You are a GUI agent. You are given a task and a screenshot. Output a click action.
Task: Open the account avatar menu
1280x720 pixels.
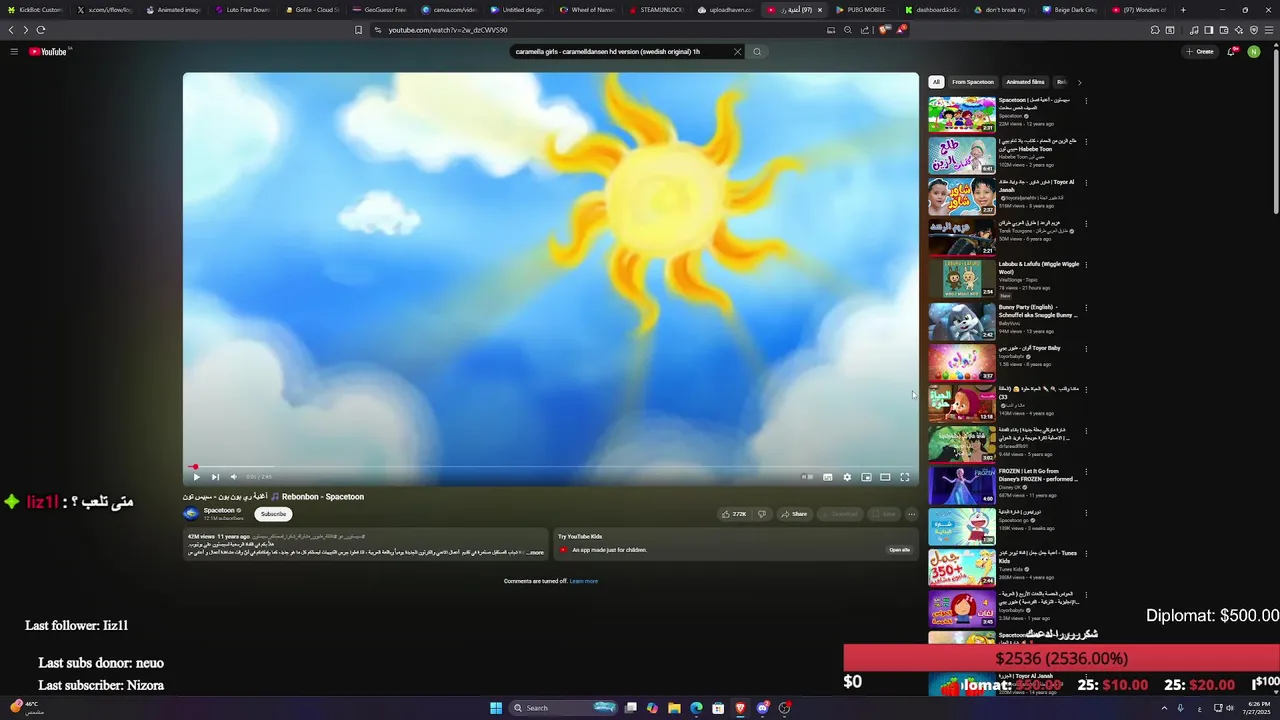pos(1254,52)
